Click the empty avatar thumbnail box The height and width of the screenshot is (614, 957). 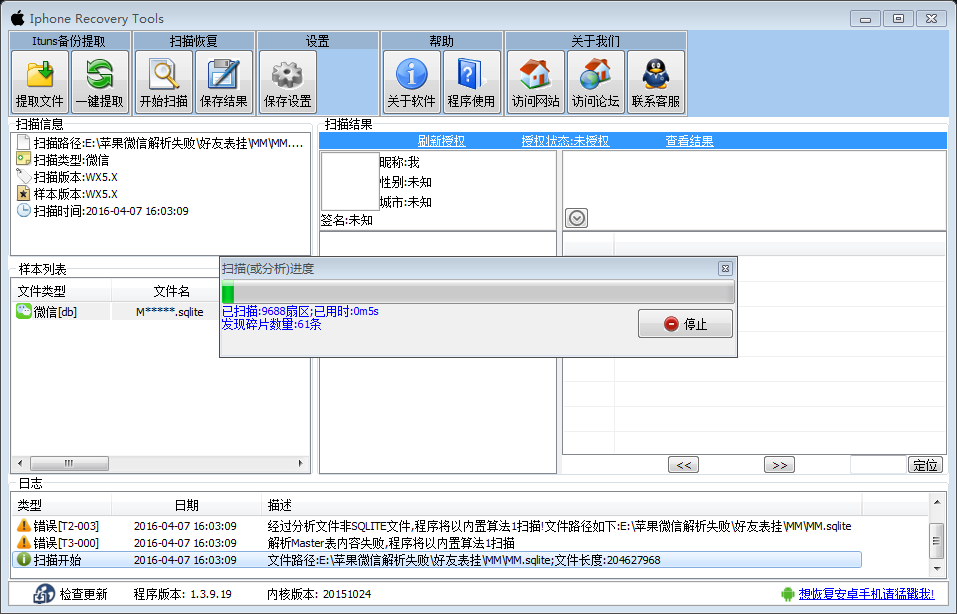click(350, 182)
